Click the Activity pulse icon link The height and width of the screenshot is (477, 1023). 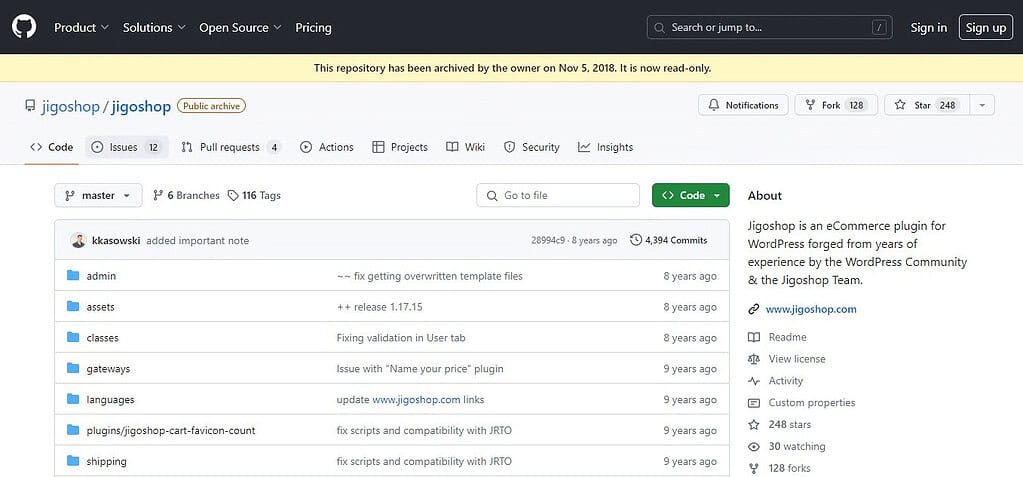754,381
